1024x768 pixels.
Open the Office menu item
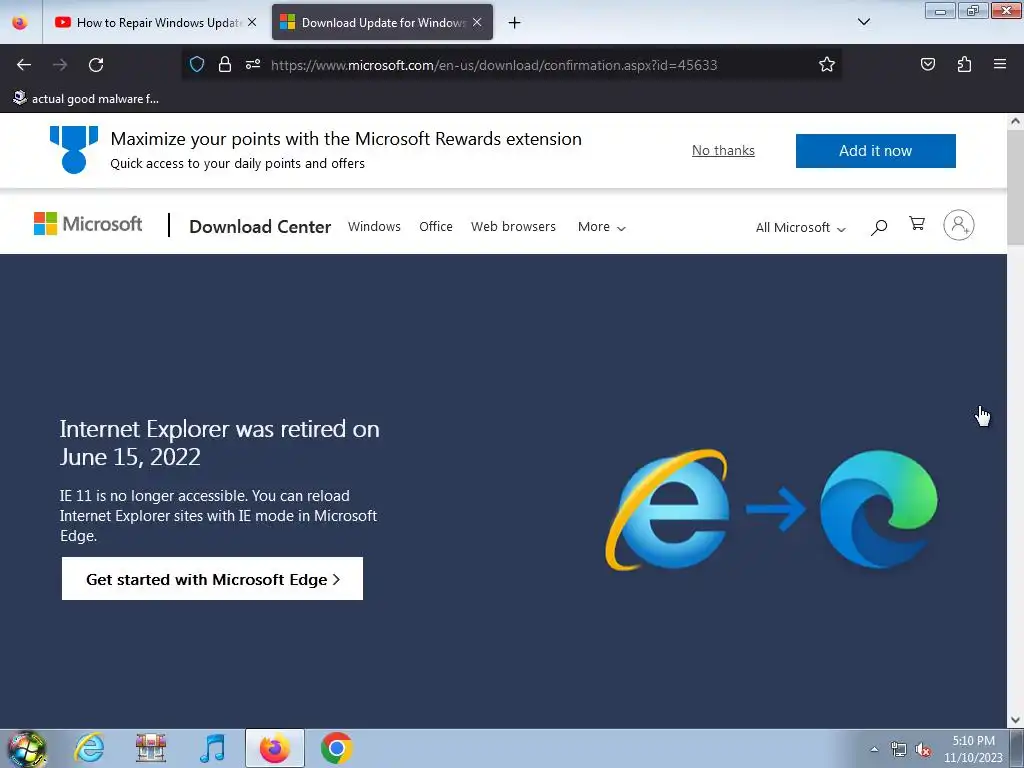(436, 227)
